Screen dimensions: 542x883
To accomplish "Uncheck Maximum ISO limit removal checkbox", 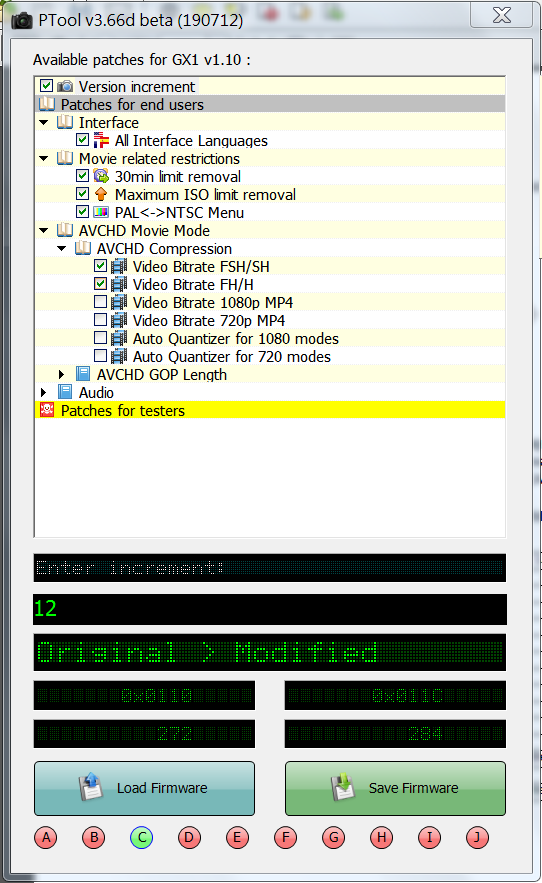I will pos(82,194).
